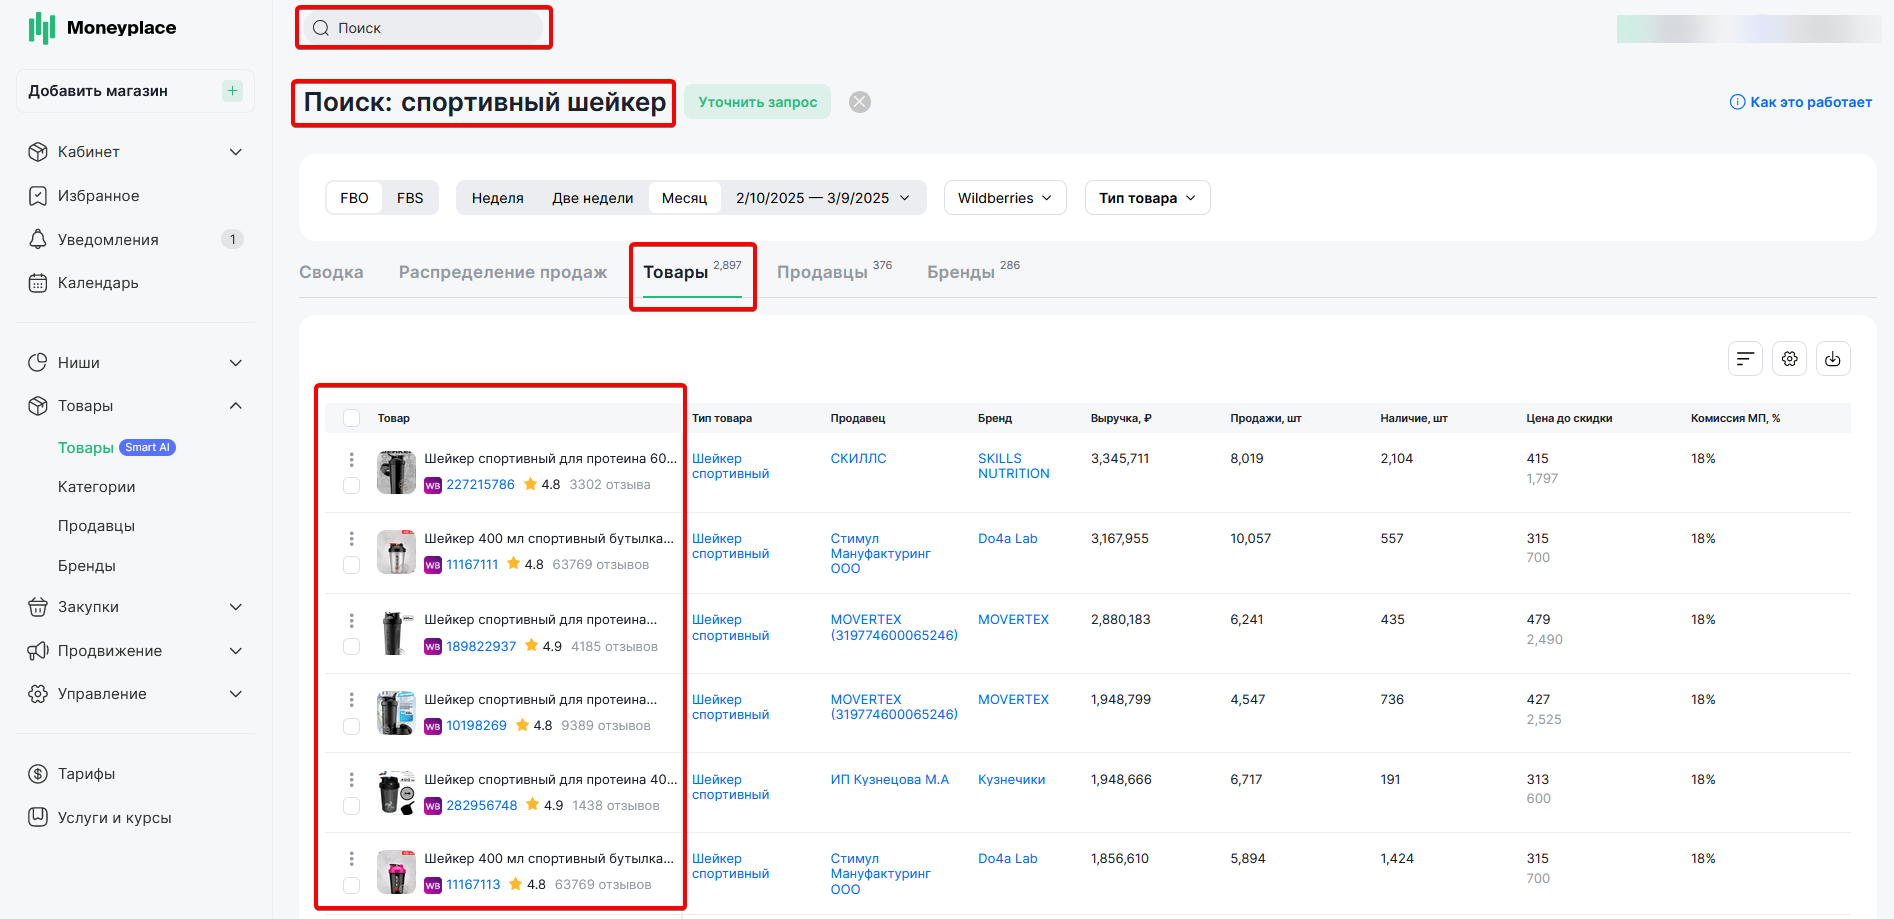Click the download export icon above table

click(x=1832, y=359)
